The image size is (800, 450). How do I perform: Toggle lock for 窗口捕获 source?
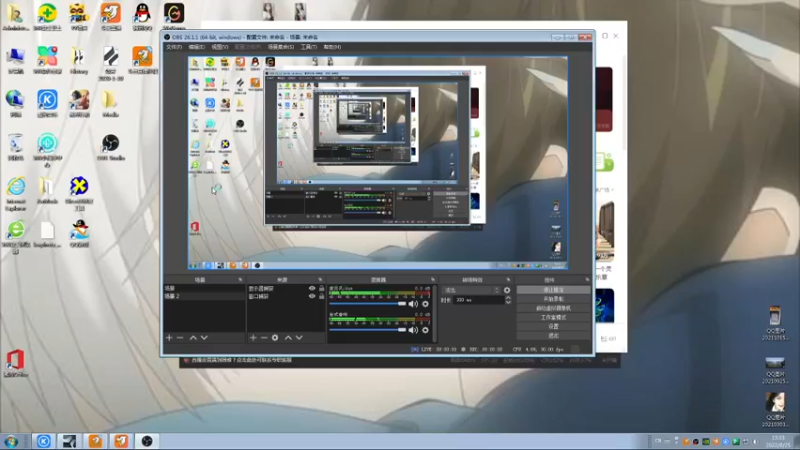pyautogui.click(x=321, y=296)
